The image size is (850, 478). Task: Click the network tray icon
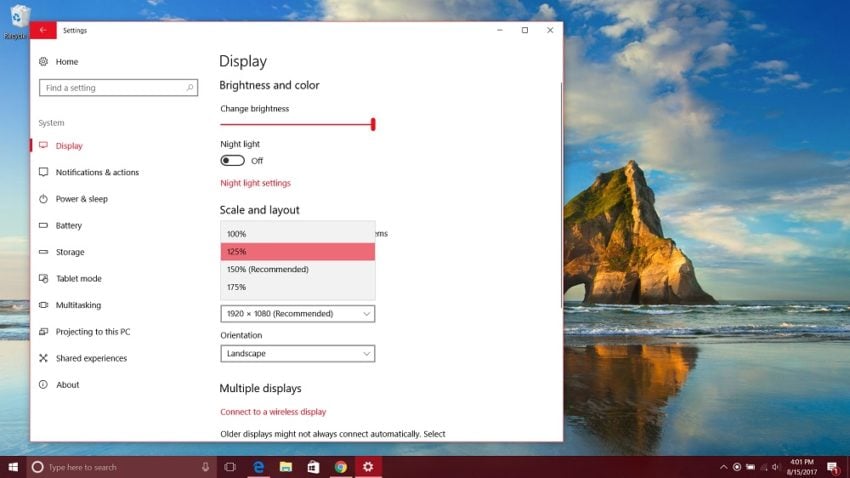click(763, 467)
